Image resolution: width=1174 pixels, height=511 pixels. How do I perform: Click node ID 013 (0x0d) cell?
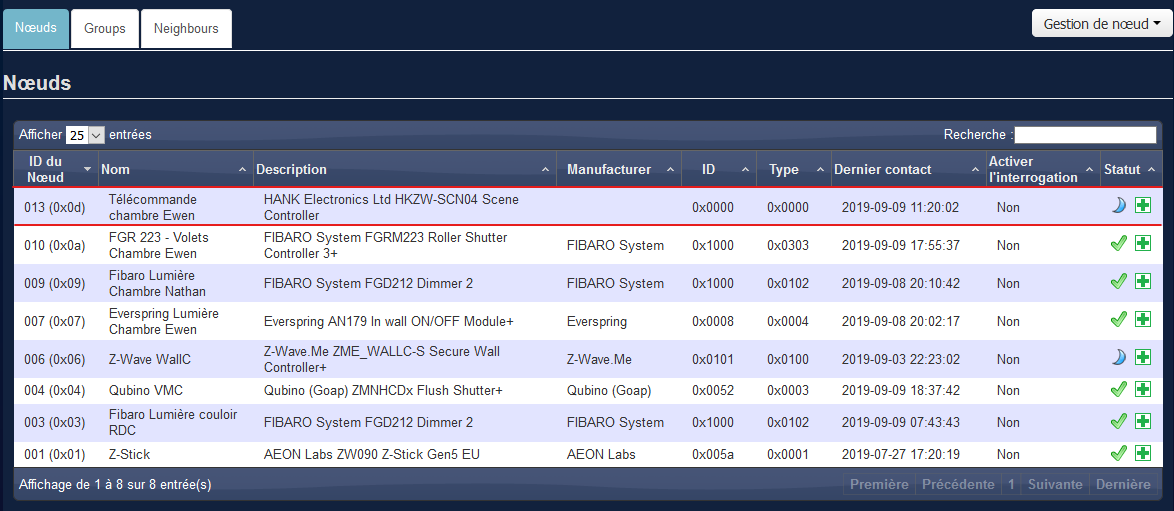[x=56, y=207]
